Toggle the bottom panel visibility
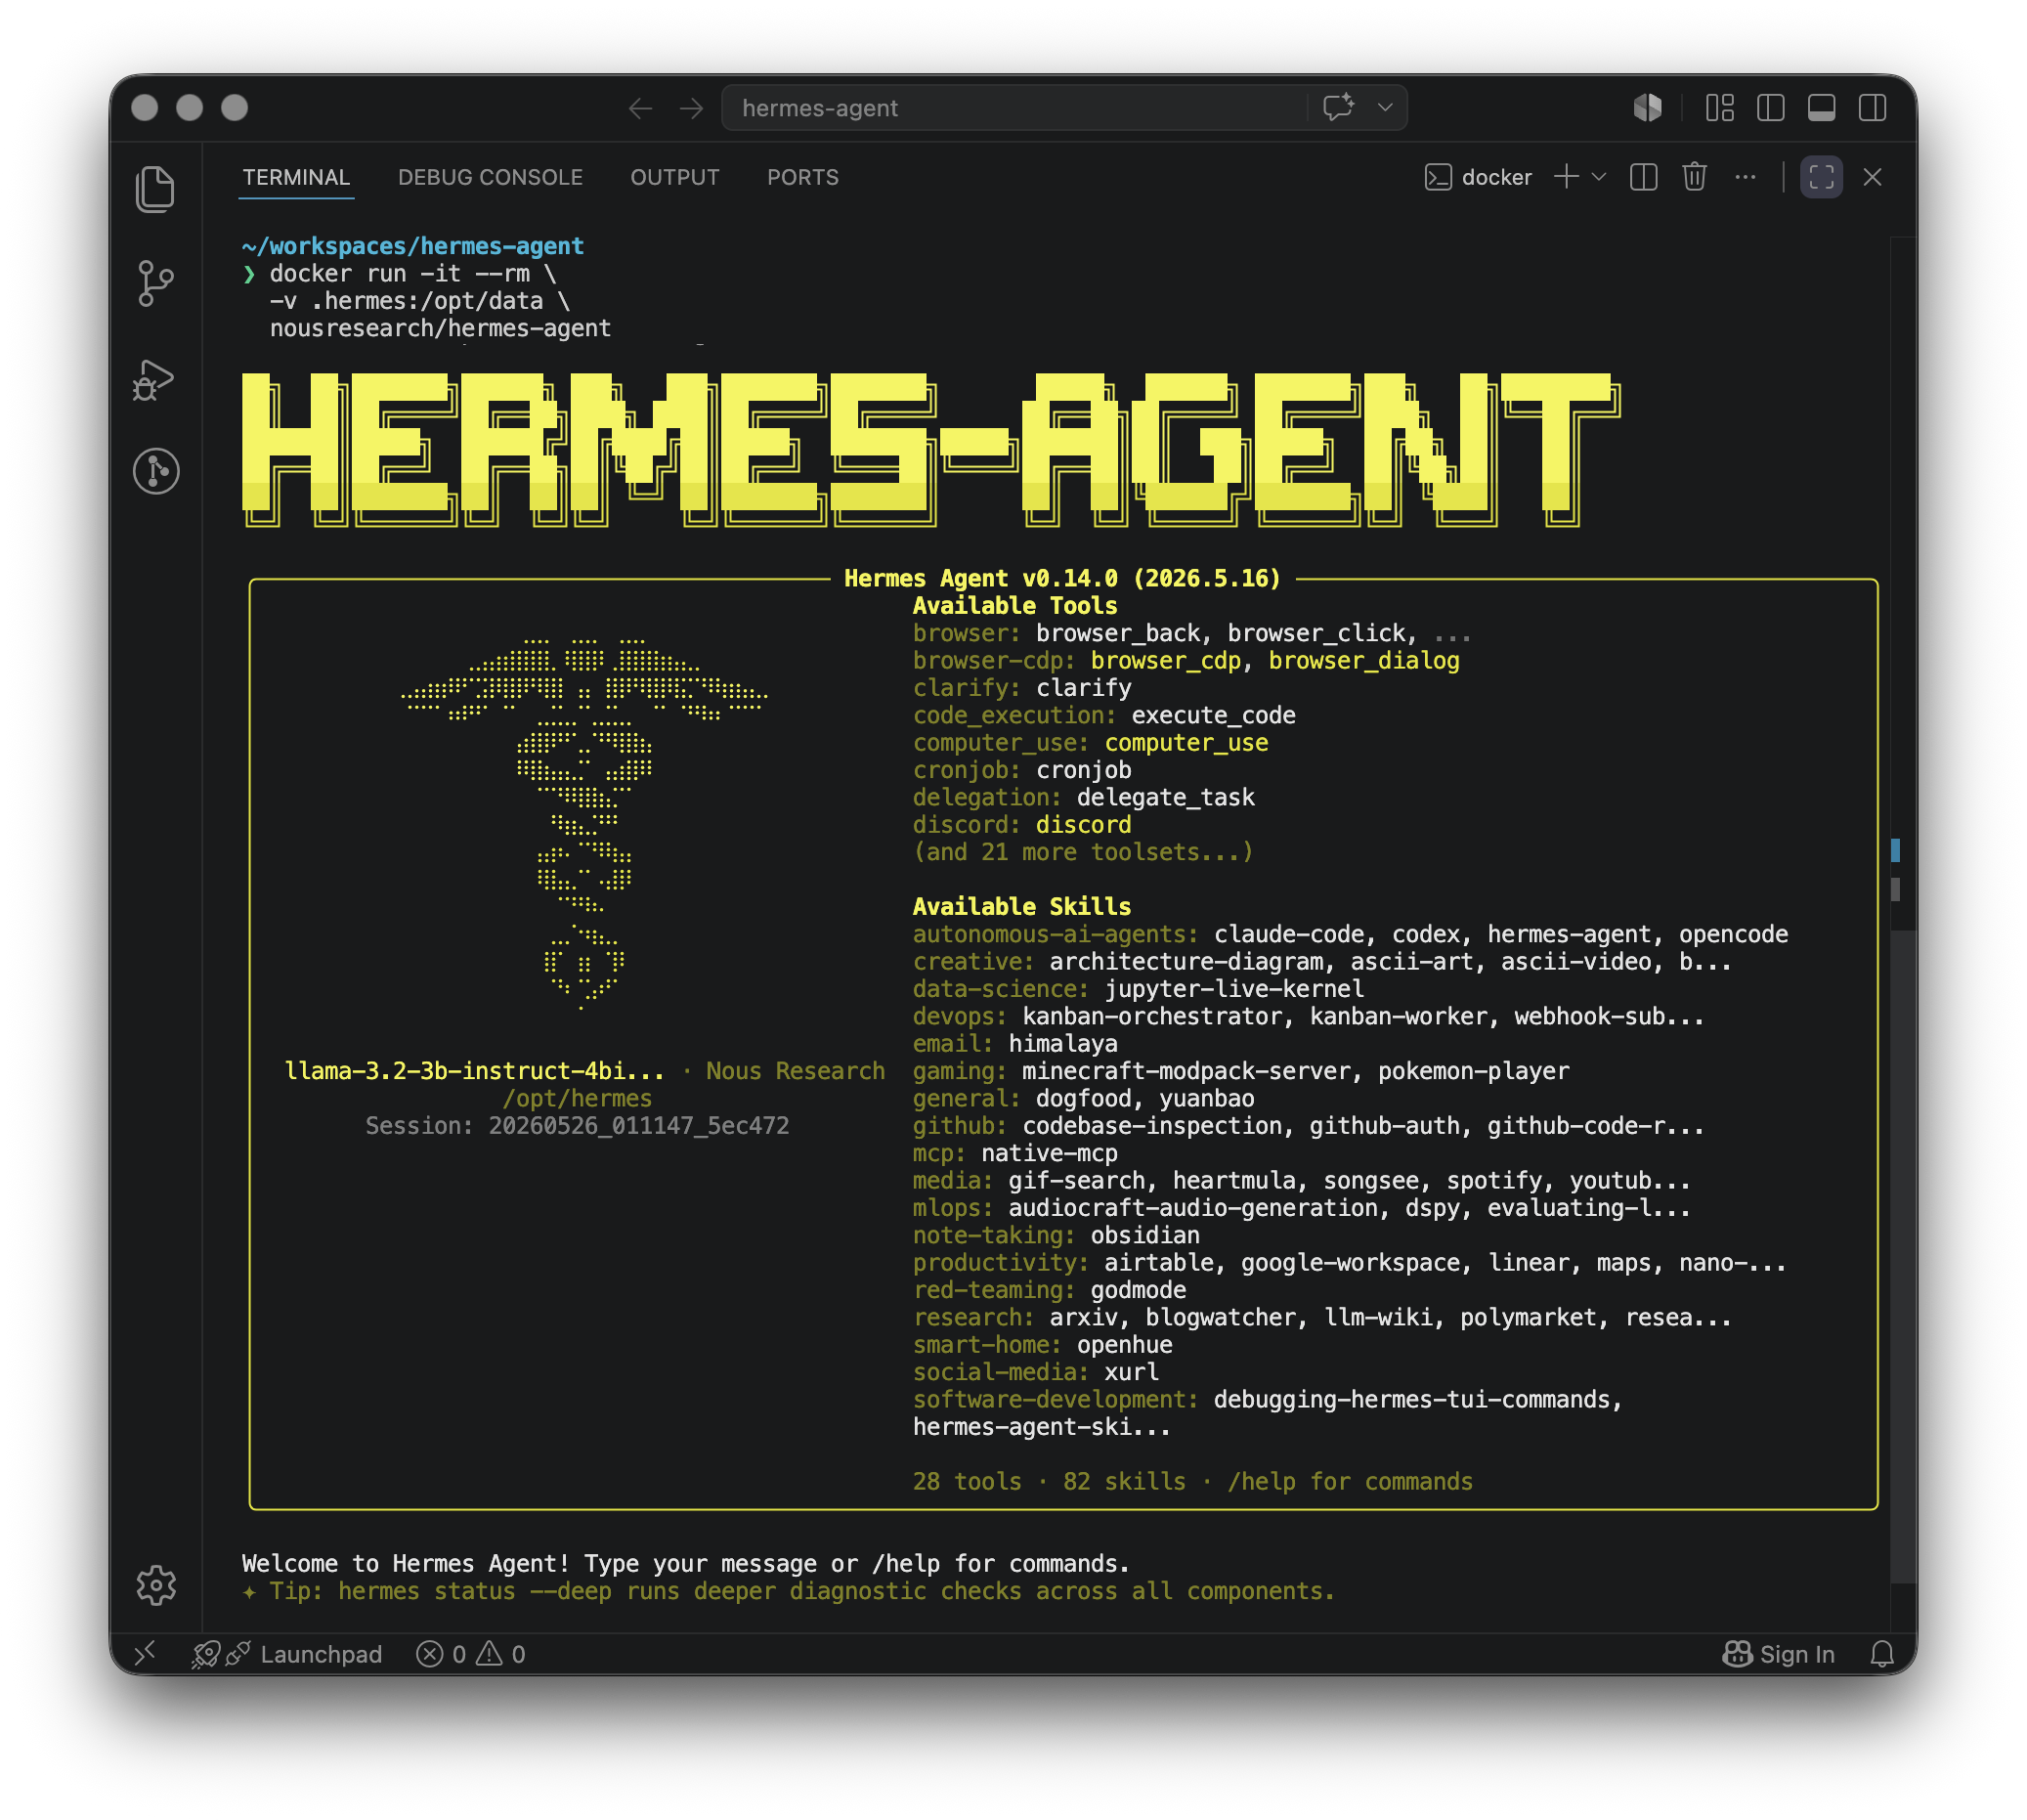Screen dimensions: 2027x1820 [x=1821, y=107]
